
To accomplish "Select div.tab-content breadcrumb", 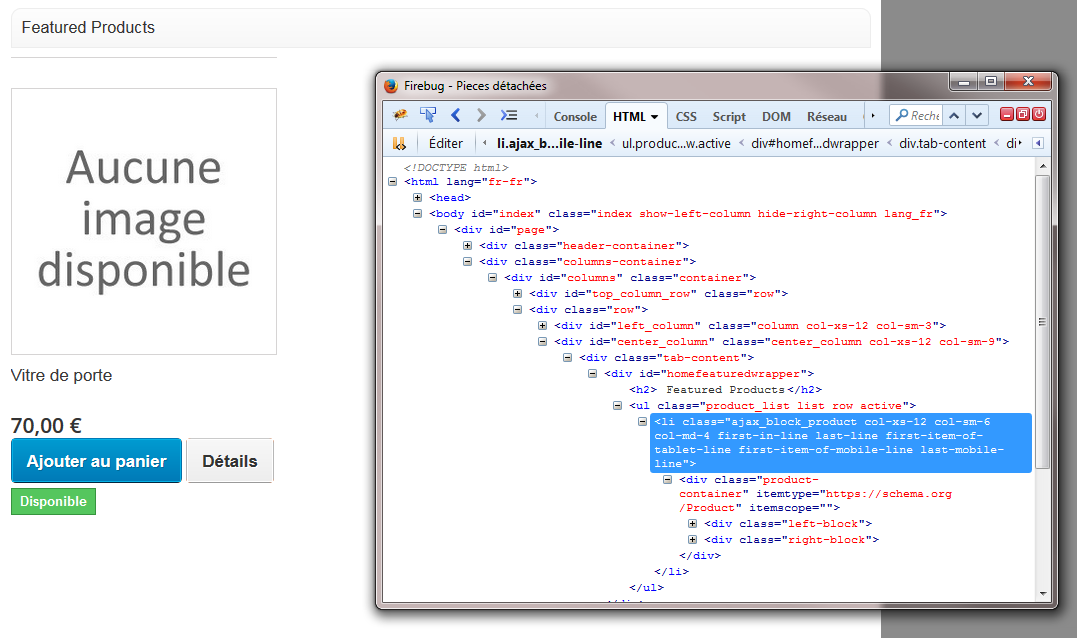I will click(x=942, y=144).
